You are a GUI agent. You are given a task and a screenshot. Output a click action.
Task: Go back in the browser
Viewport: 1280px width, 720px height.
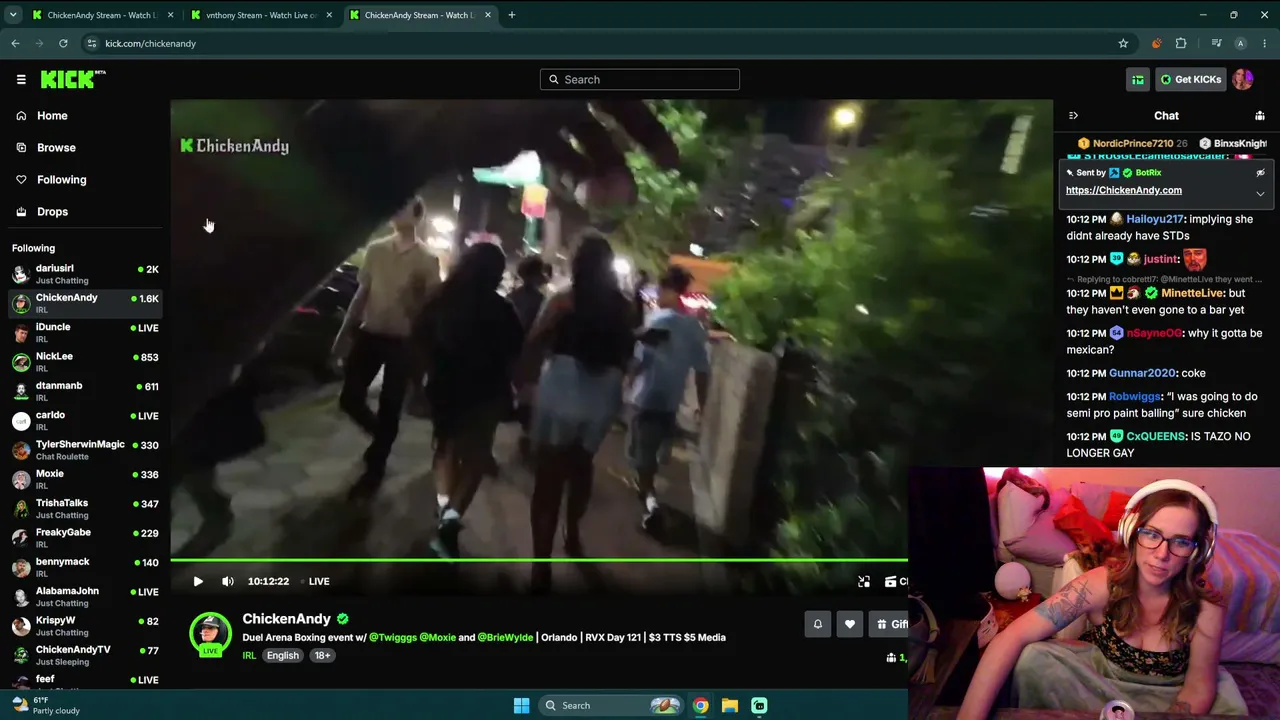tap(16, 43)
